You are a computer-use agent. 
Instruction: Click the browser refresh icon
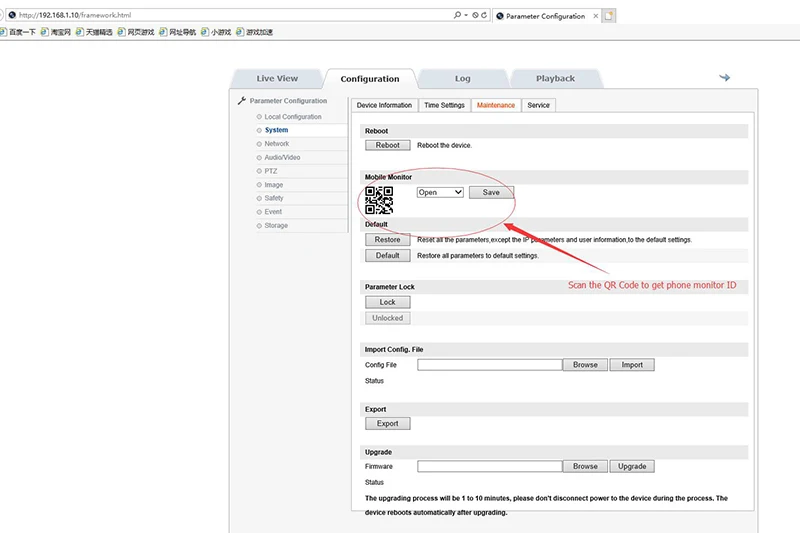[484, 15]
